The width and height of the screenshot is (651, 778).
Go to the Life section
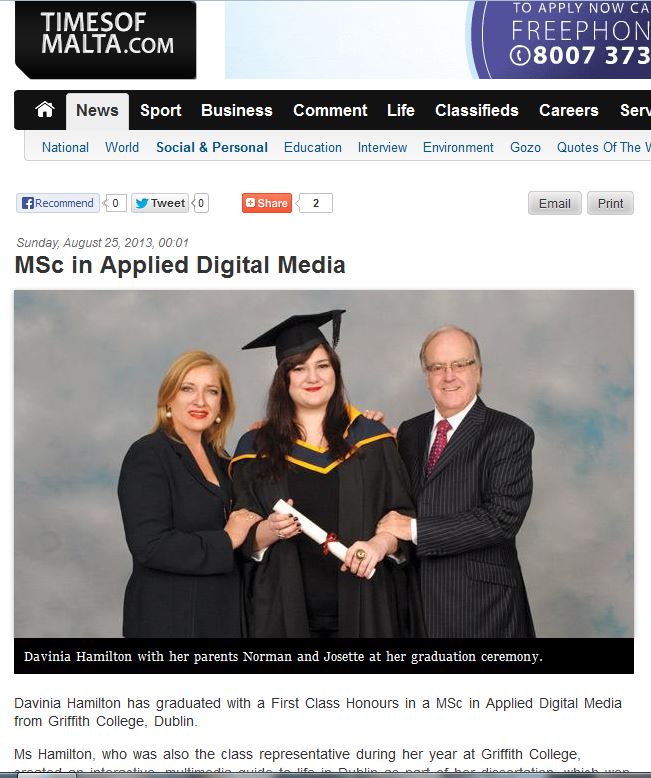coord(400,110)
